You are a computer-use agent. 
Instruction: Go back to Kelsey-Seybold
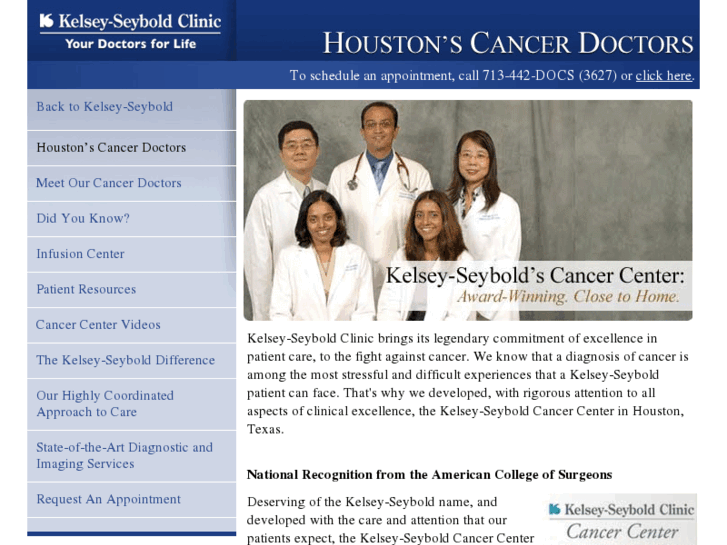click(x=104, y=107)
